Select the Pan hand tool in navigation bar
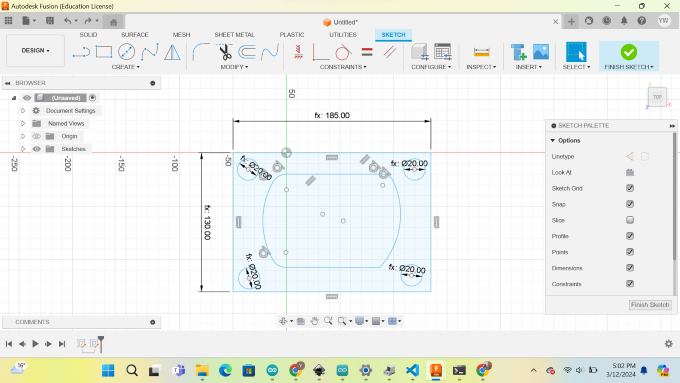Image resolution: width=680 pixels, height=383 pixels. click(x=314, y=321)
